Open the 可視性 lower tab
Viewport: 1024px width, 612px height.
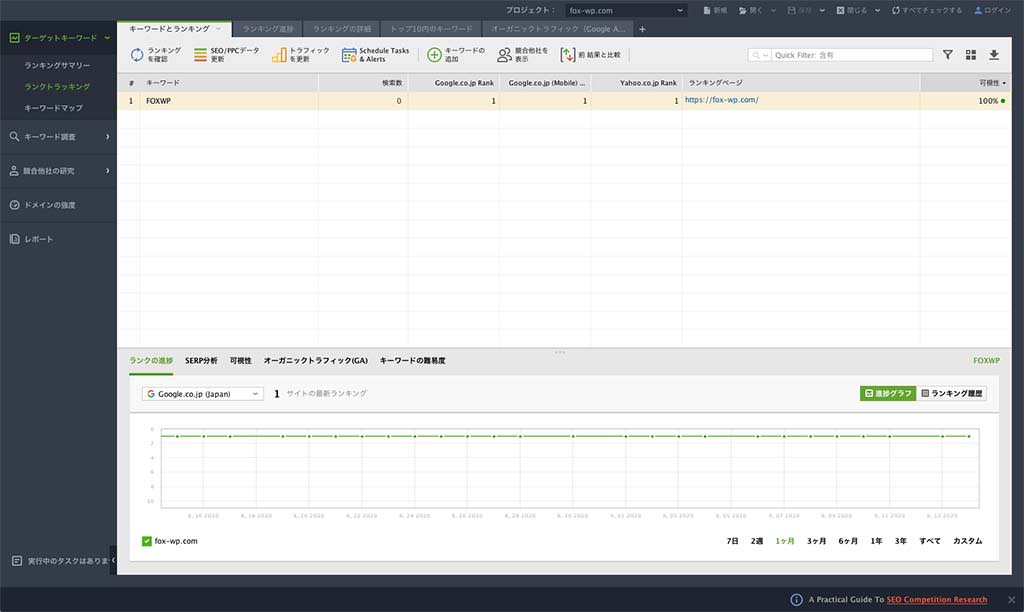(x=240, y=361)
